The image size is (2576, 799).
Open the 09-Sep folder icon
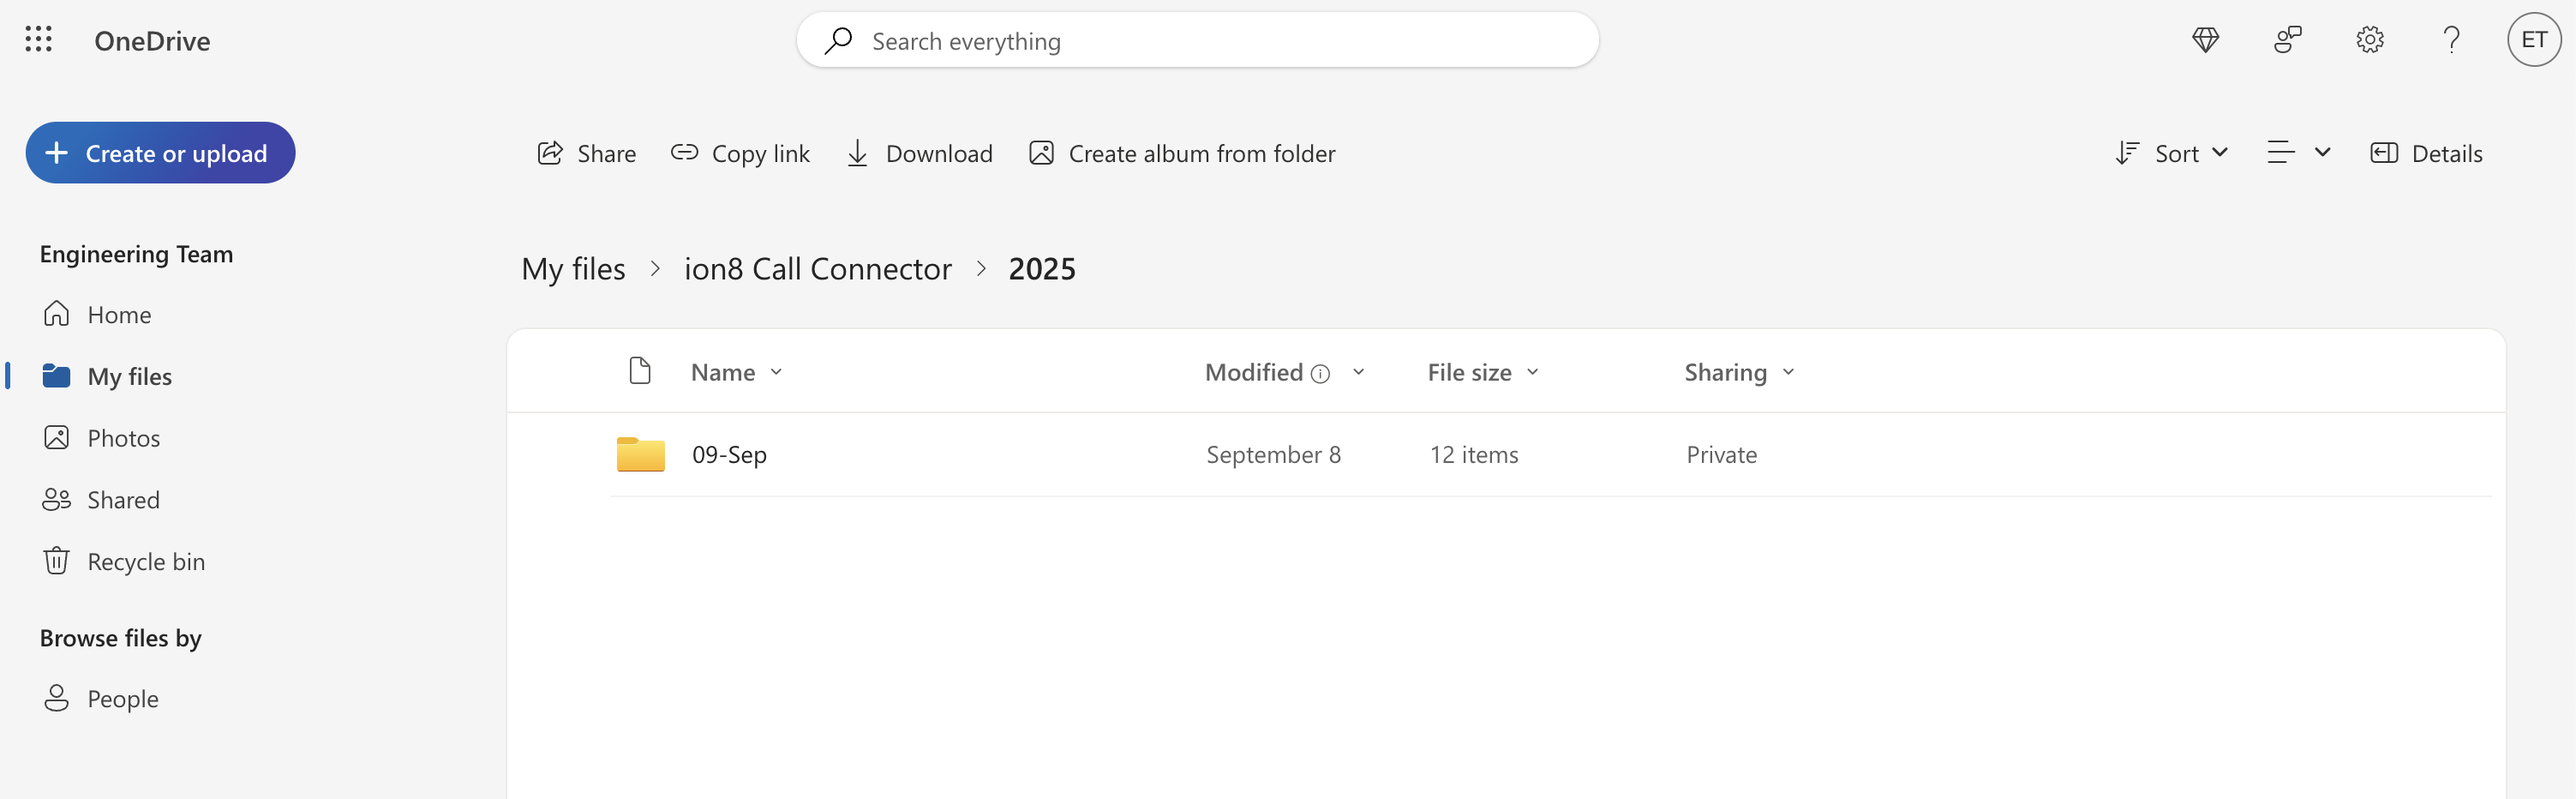click(x=640, y=455)
